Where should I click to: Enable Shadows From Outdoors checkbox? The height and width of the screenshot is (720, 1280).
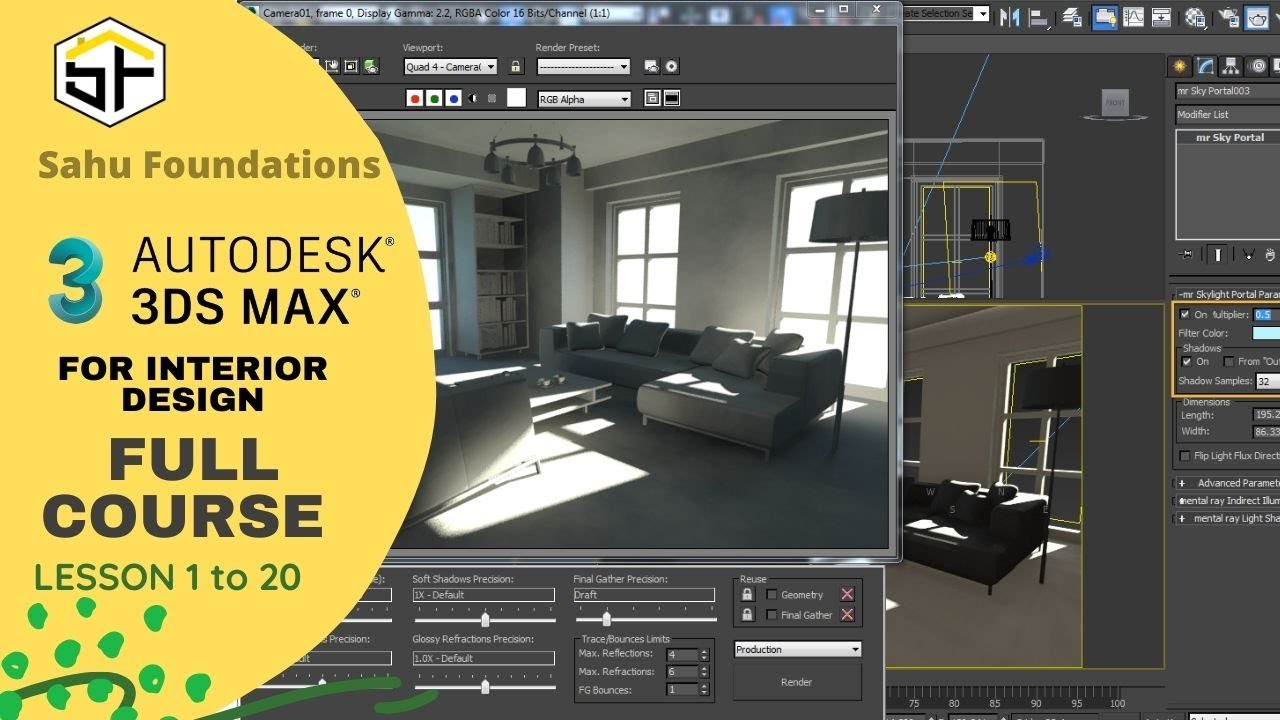pyautogui.click(x=1229, y=362)
